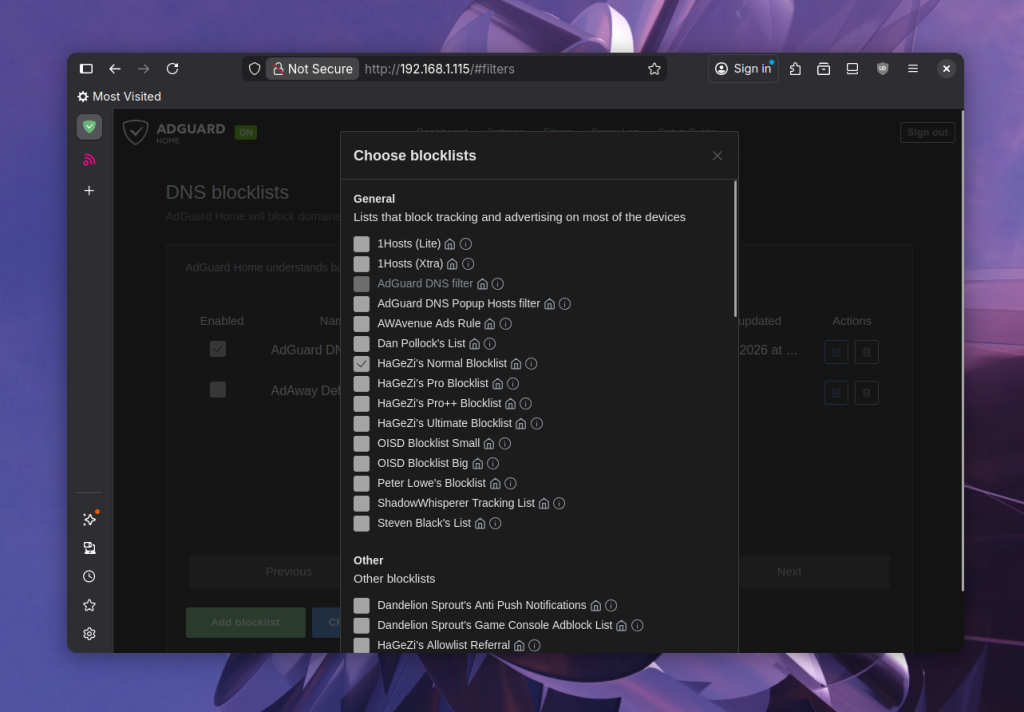Click the blocklist dialog's vertical scrollbar
The image size is (1024, 712).
coord(735,250)
